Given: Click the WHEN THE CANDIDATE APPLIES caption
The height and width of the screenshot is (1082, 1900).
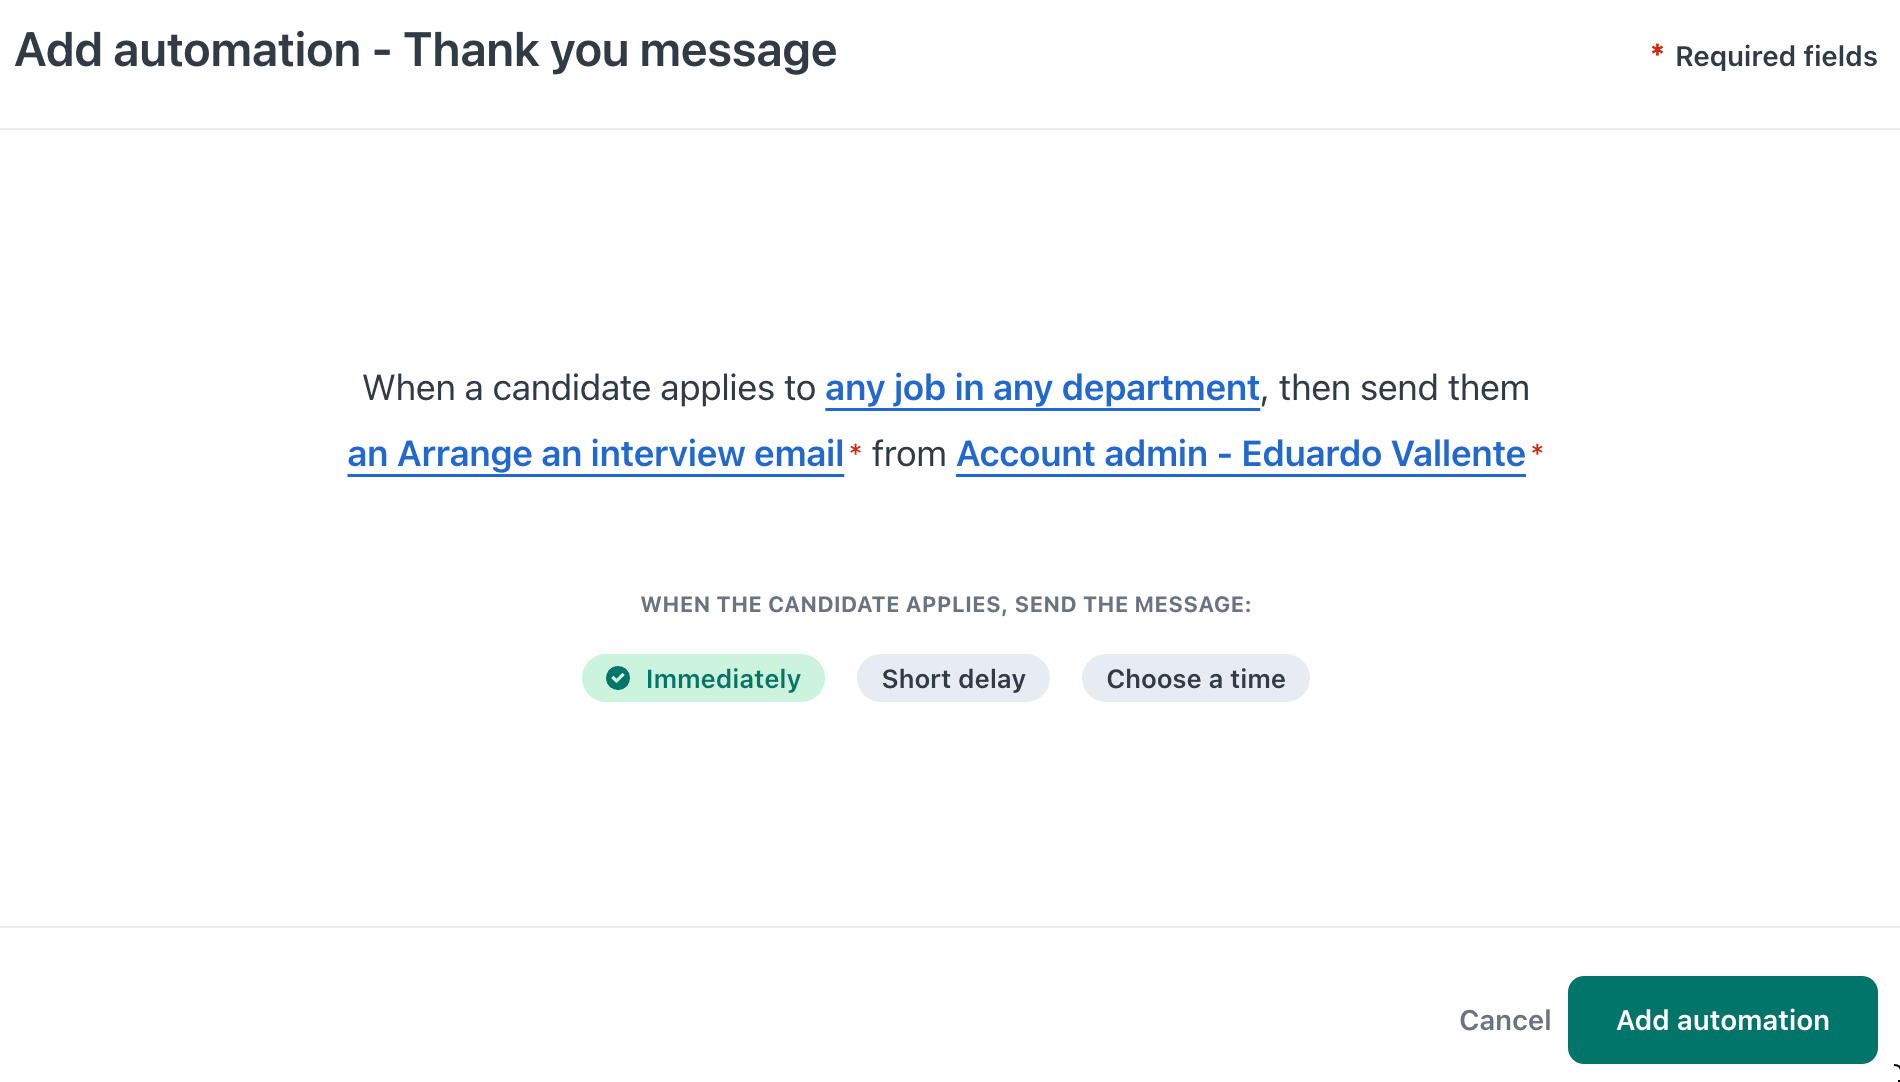Looking at the screenshot, I should (945, 605).
